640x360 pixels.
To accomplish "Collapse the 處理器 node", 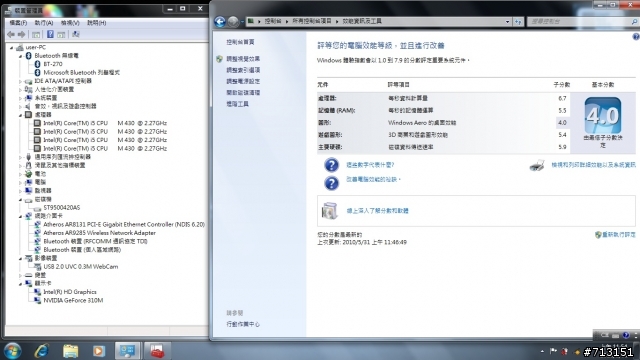I will click(20, 115).
